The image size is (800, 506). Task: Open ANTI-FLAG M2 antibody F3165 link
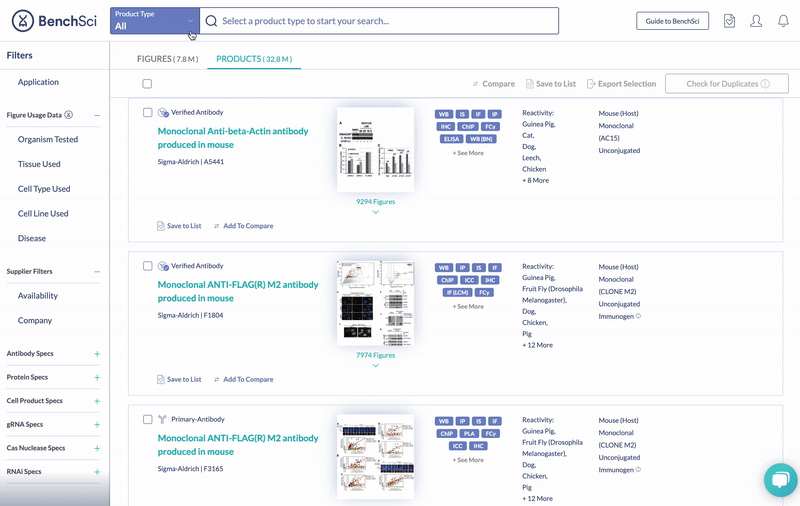(238, 445)
